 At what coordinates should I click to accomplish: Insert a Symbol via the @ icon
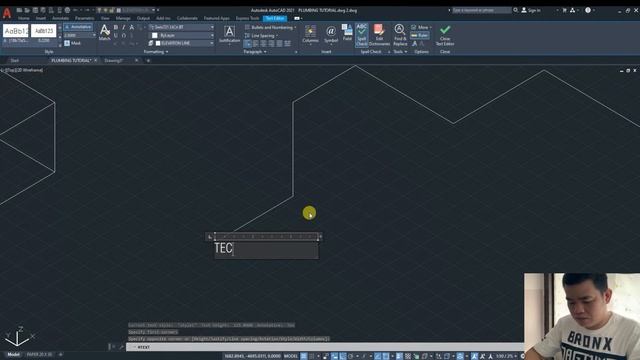331,34
